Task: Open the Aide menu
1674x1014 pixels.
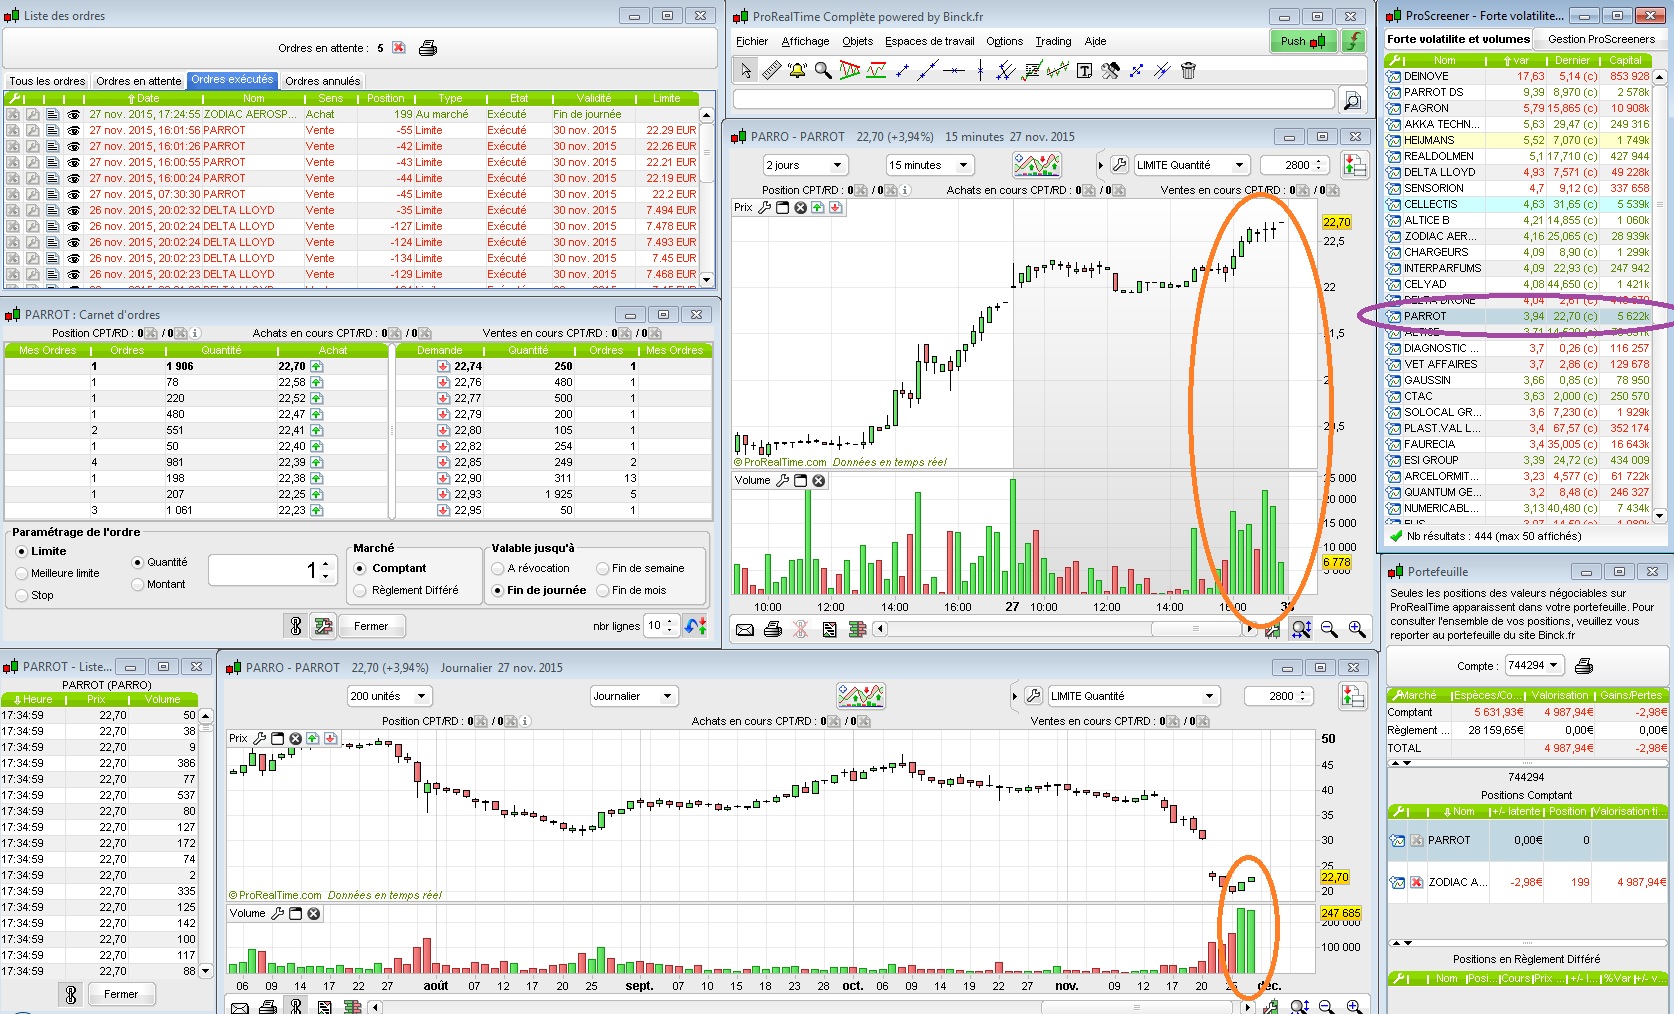Action: tap(1095, 41)
